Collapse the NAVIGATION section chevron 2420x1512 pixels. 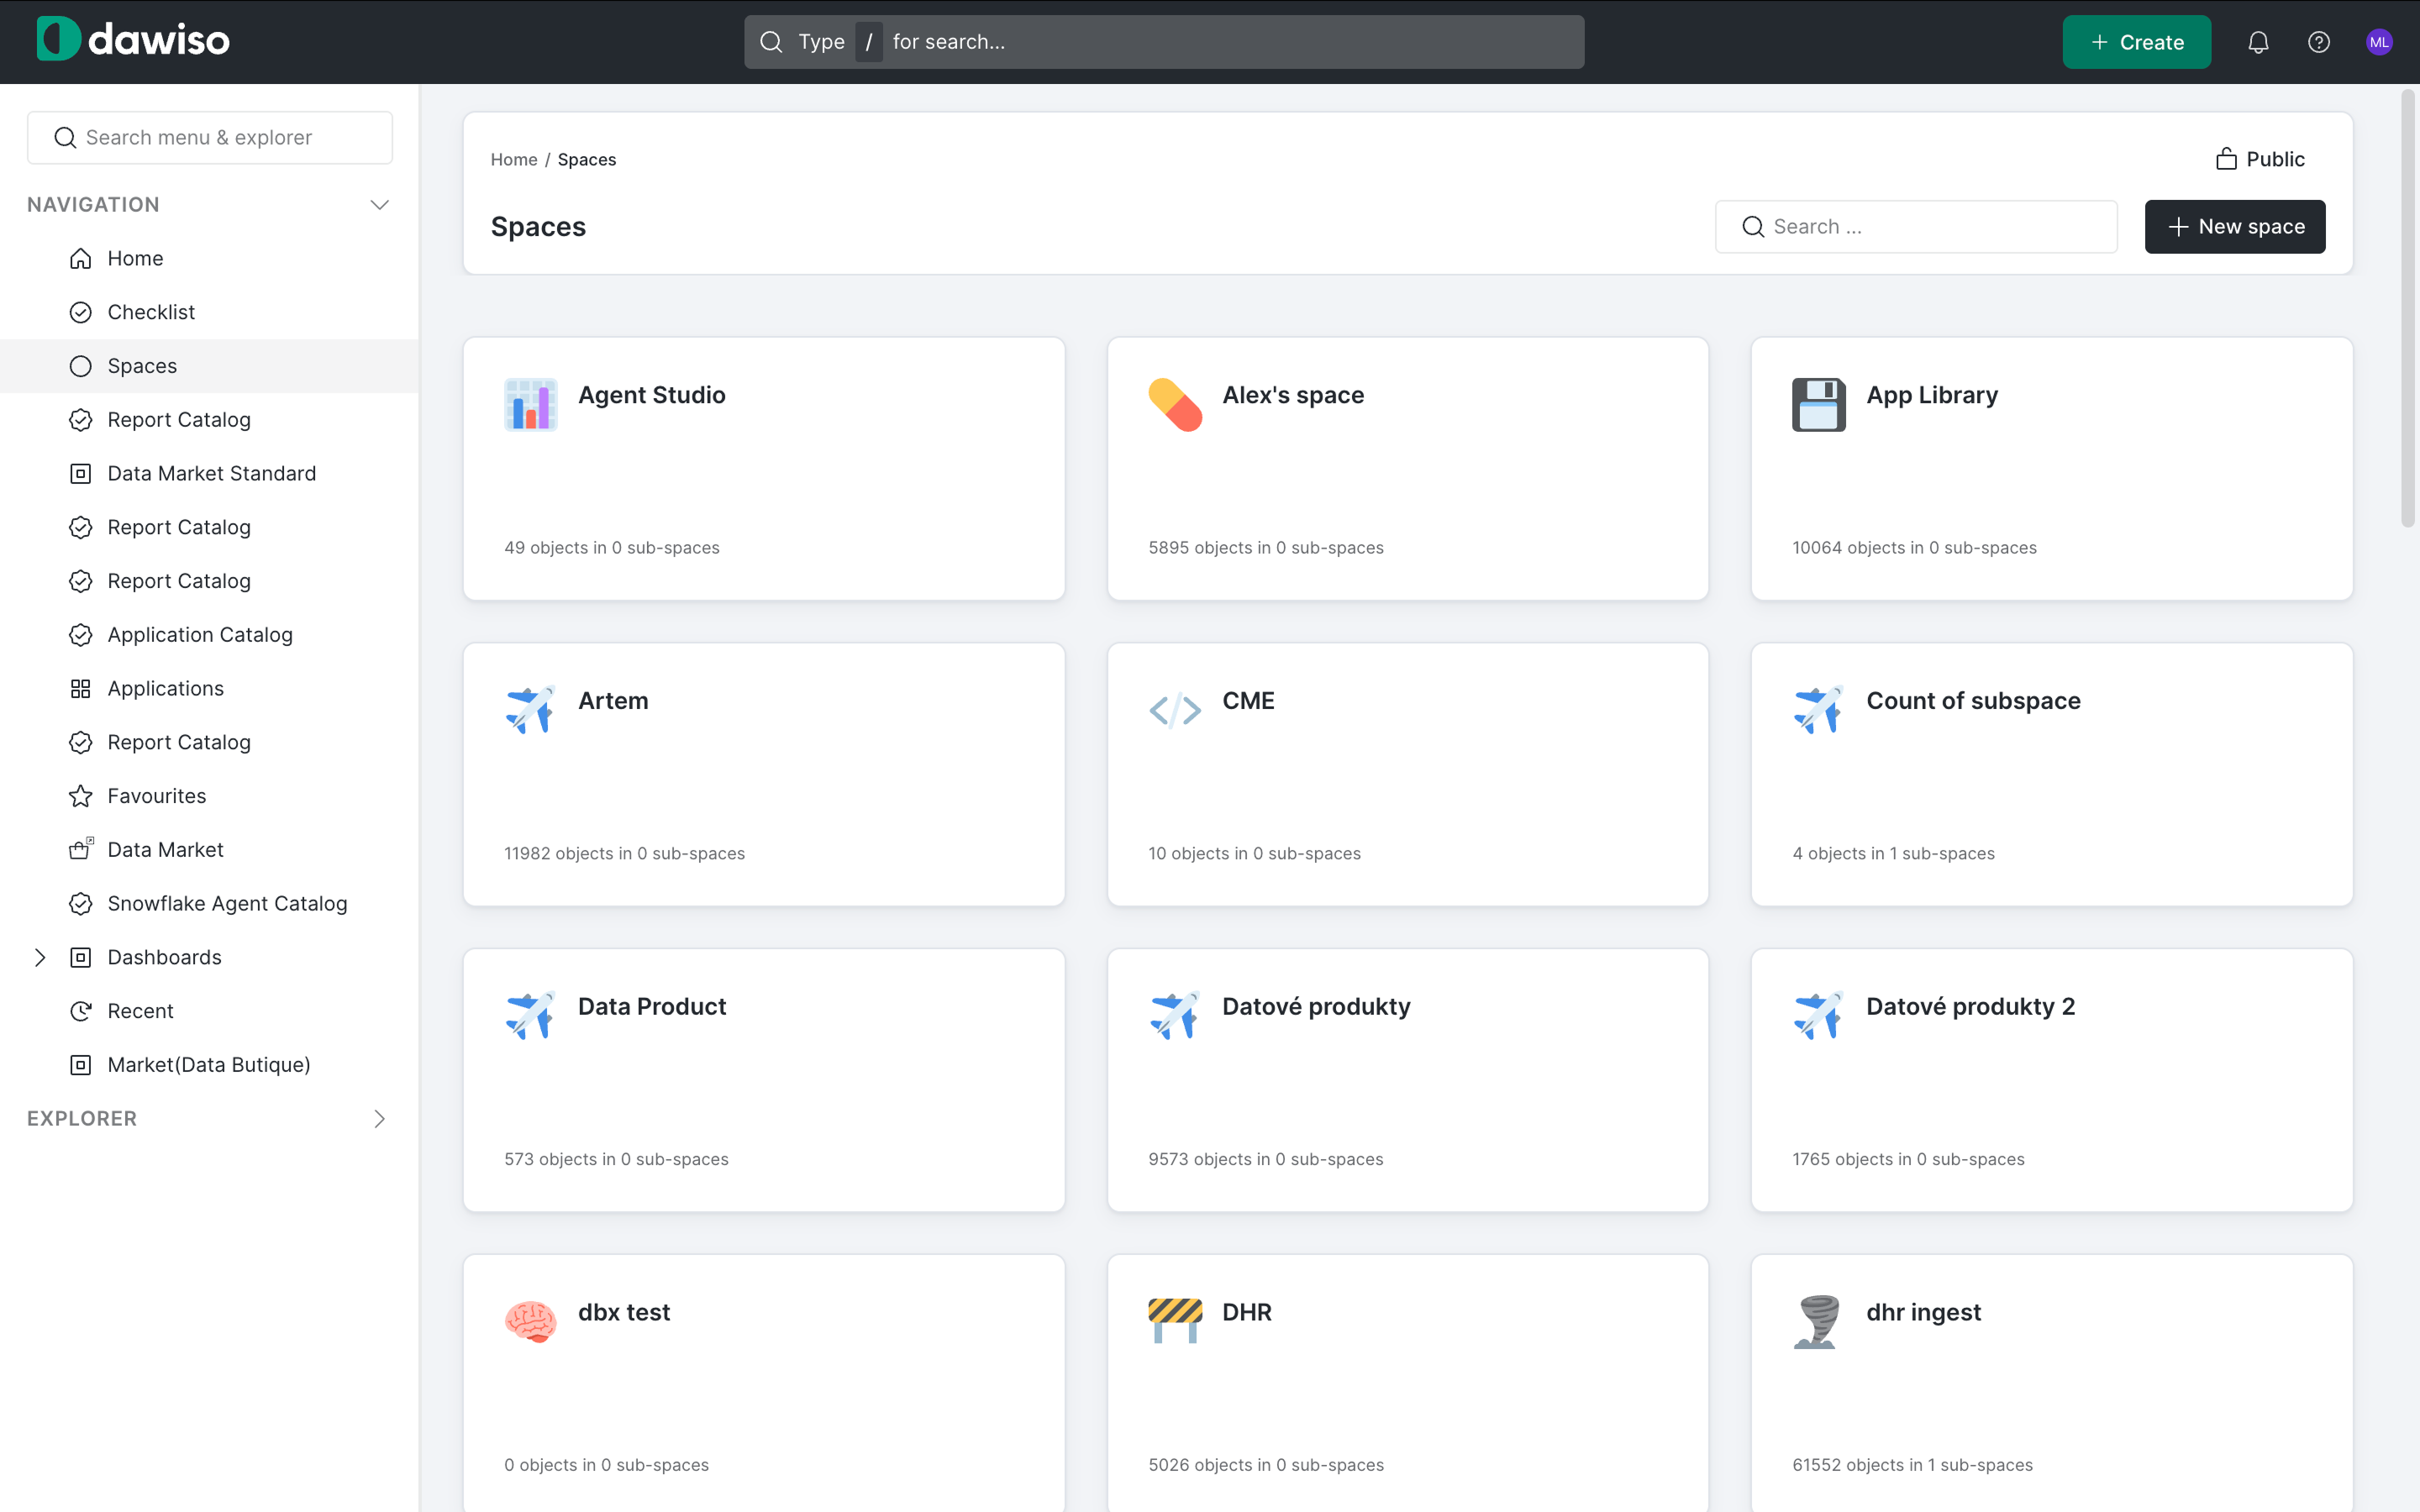[379, 204]
